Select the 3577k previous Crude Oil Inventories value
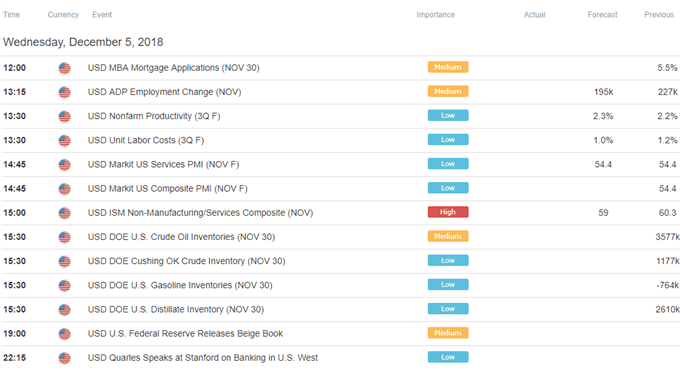The width and height of the screenshot is (680, 372). (667, 237)
